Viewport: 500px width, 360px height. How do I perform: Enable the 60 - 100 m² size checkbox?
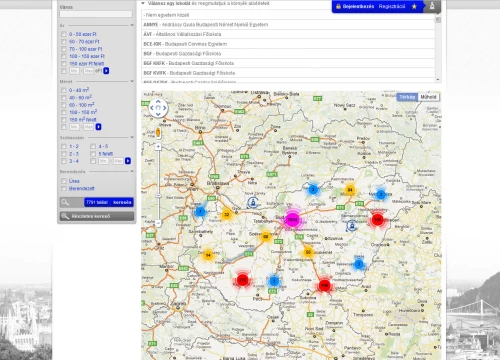tap(64, 105)
